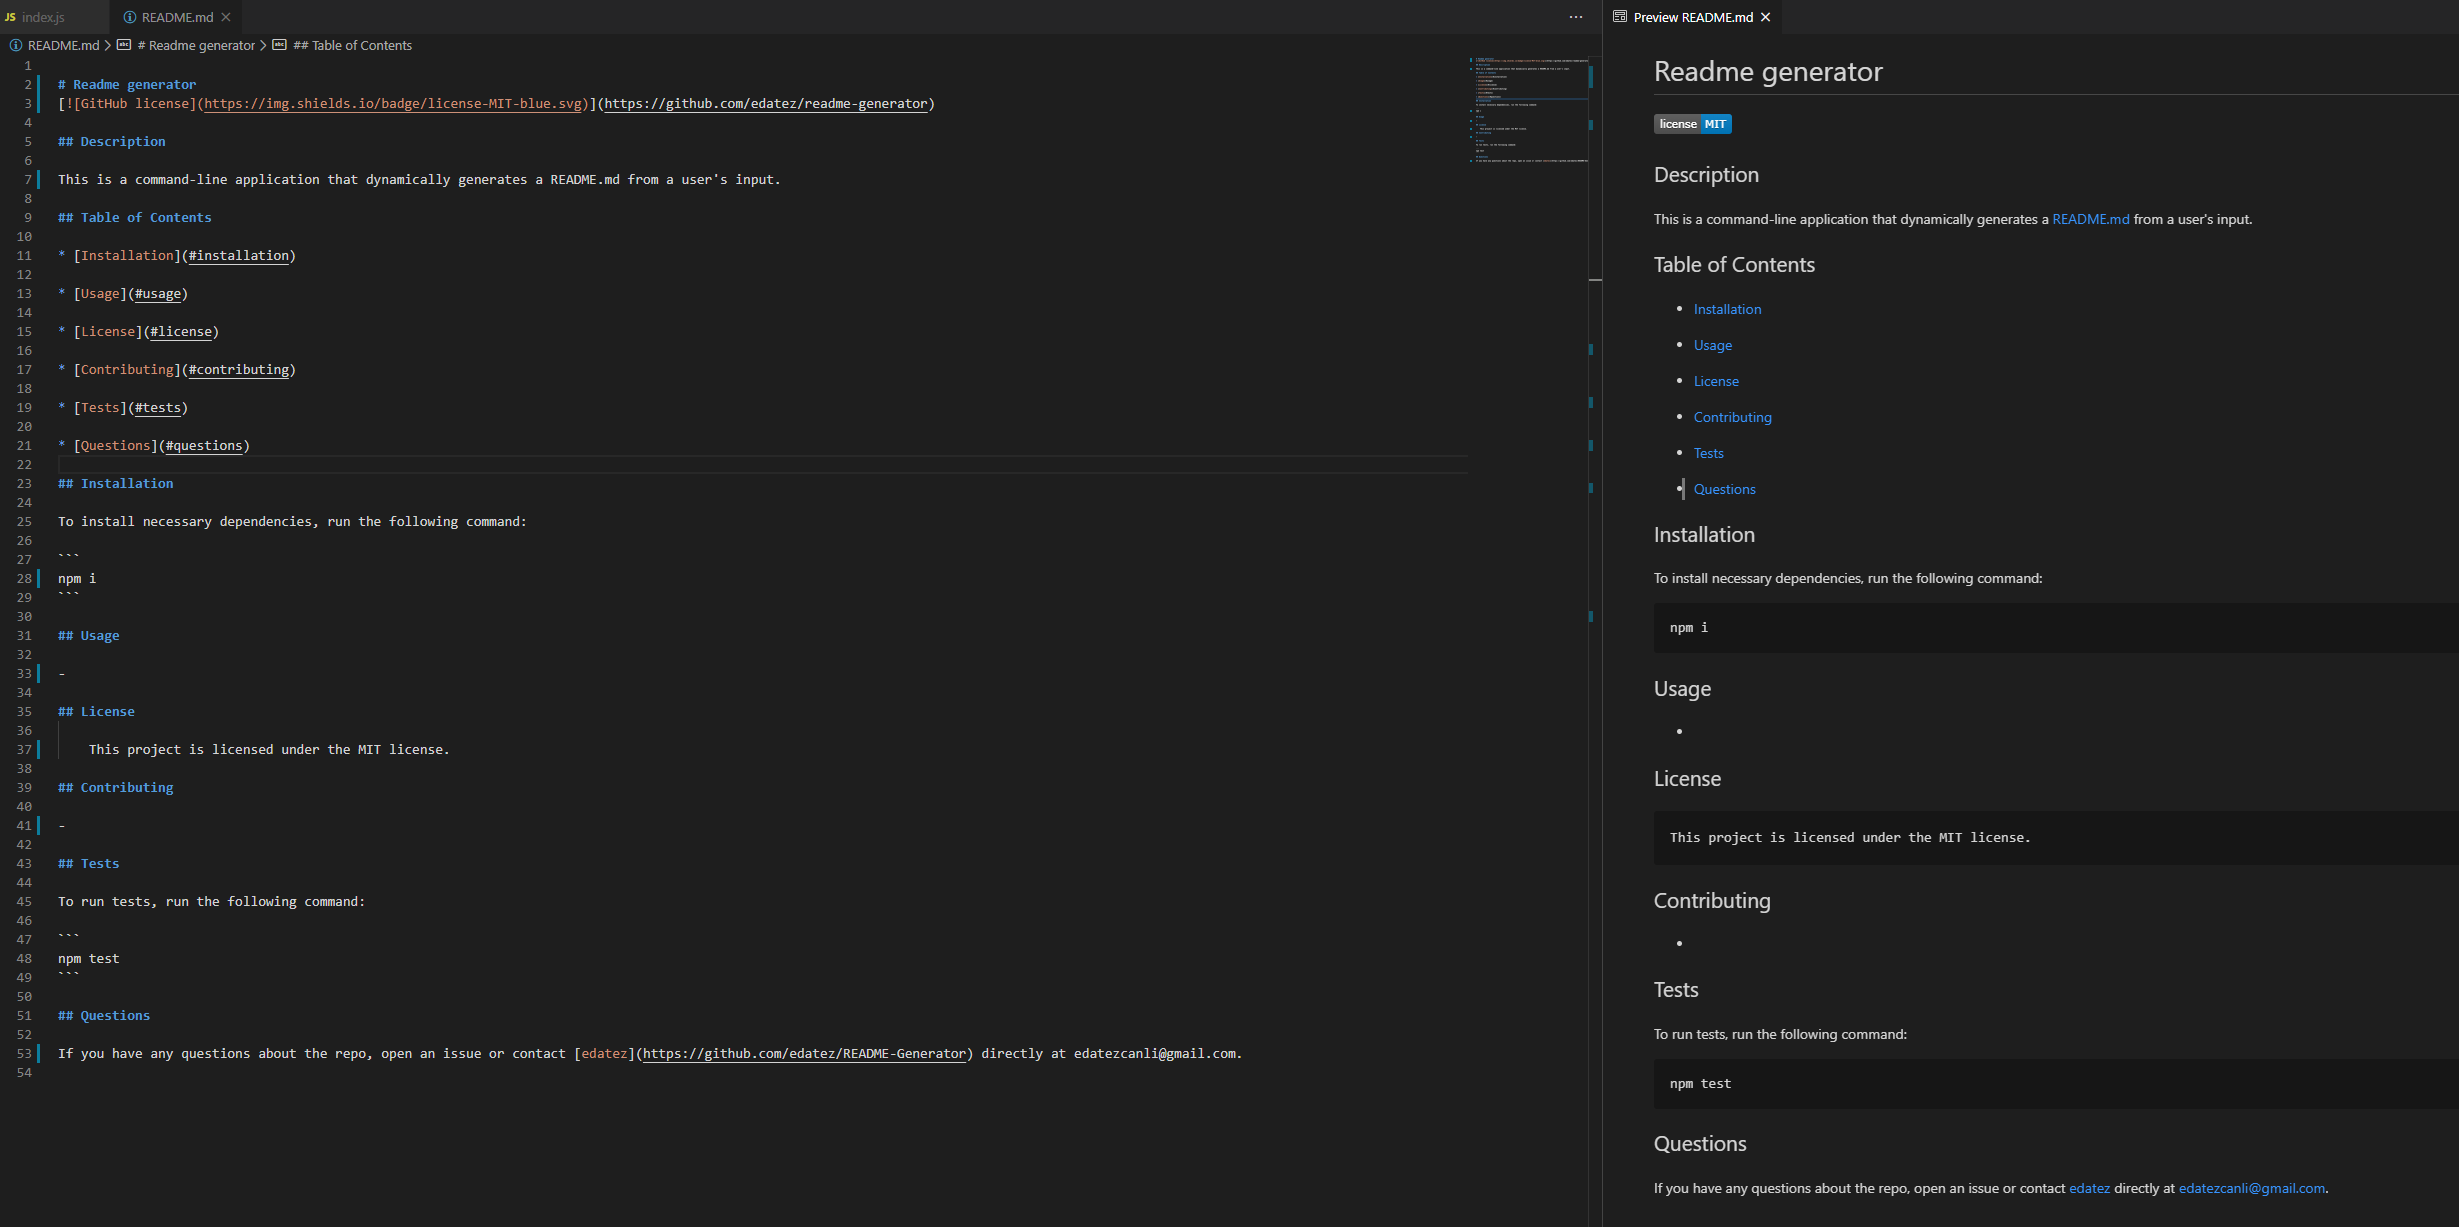Close the Preview README.md tab
The height and width of the screenshot is (1227, 2459).
[x=1766, y=17]
